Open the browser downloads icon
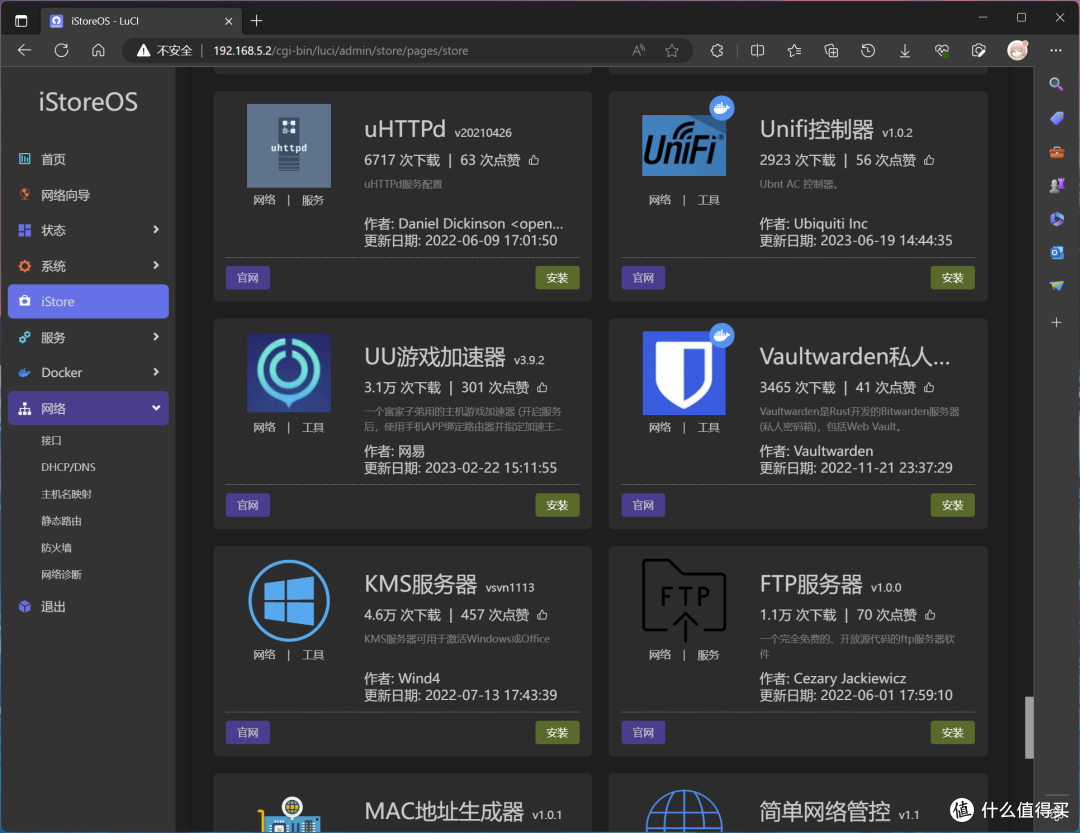This screenshot has height=833, width=1080. (x=905, y=50)
